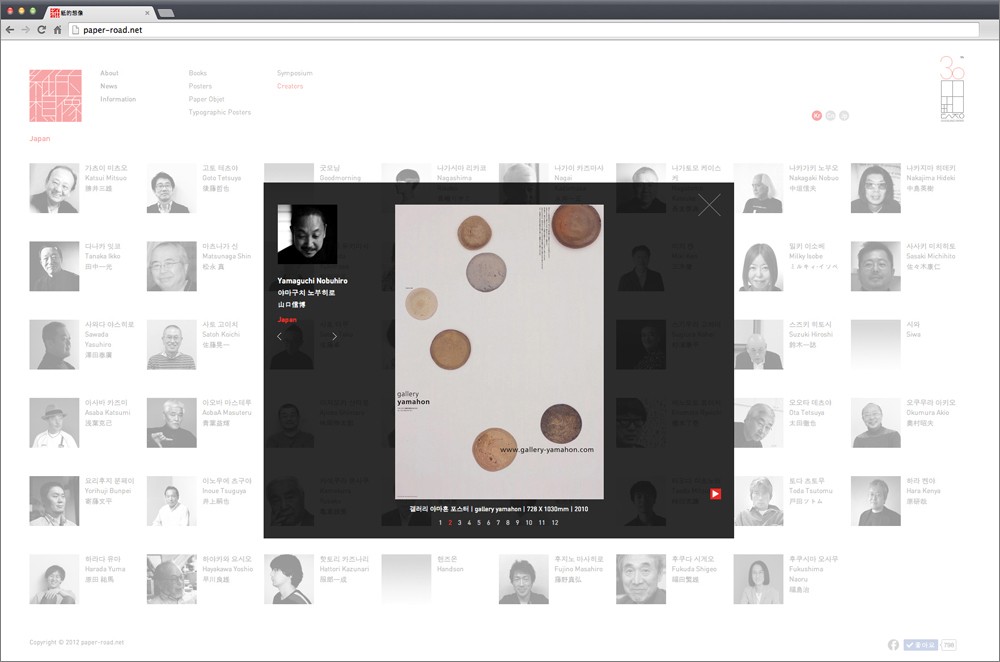Open Katsui Mitsuo creator portrait
The height and width of the screenshot is (662, 1000).
coord(54,188)
